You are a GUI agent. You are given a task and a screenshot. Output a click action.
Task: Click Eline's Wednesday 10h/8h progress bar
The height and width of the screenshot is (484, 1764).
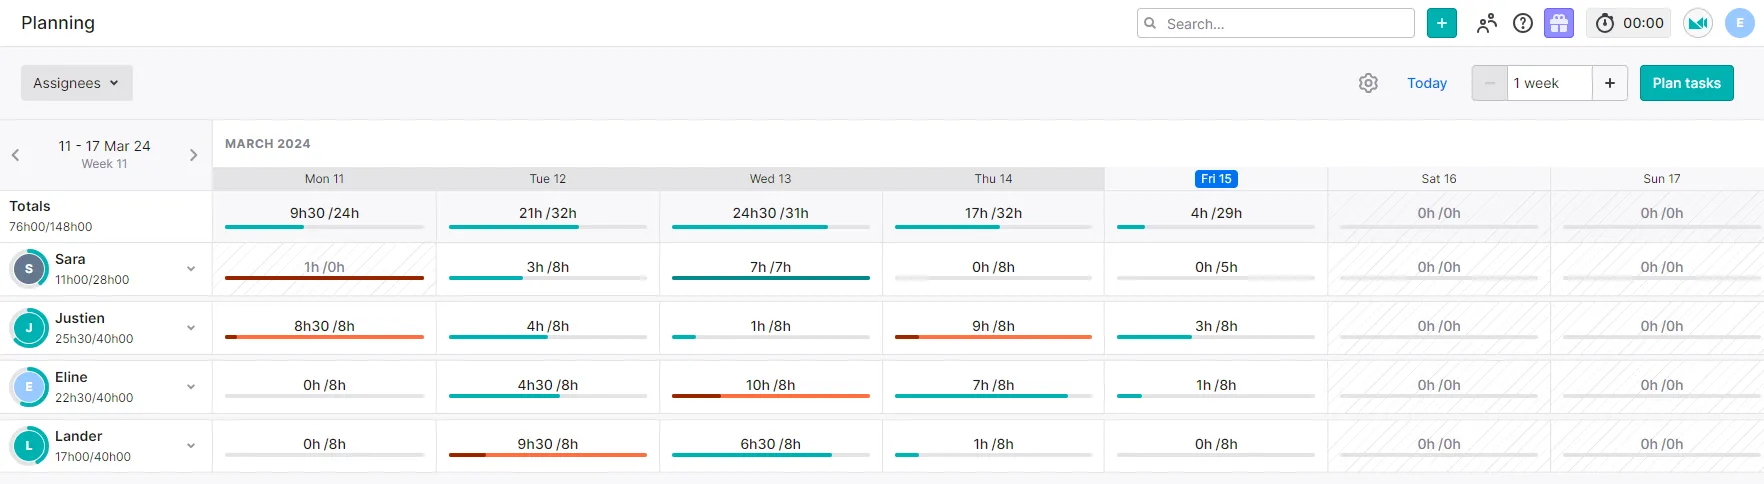click(770, 396)
